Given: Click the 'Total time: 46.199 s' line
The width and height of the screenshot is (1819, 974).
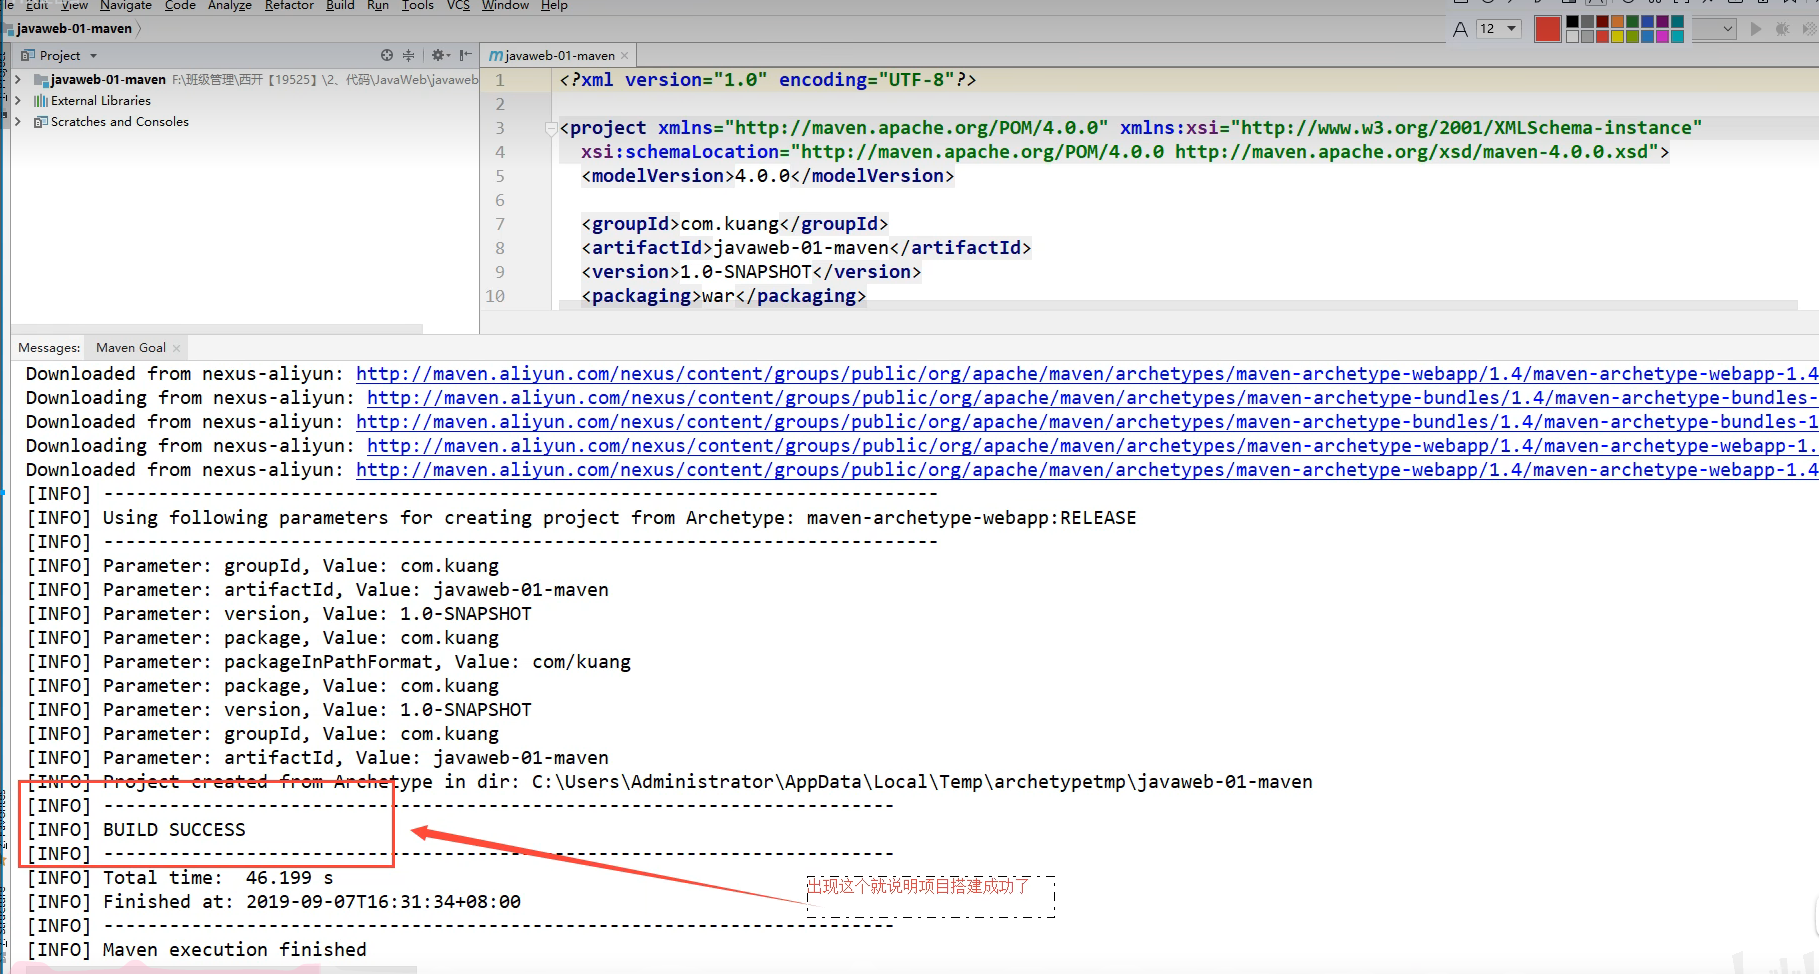Looking at the screenshot, I should click(180, 878).
